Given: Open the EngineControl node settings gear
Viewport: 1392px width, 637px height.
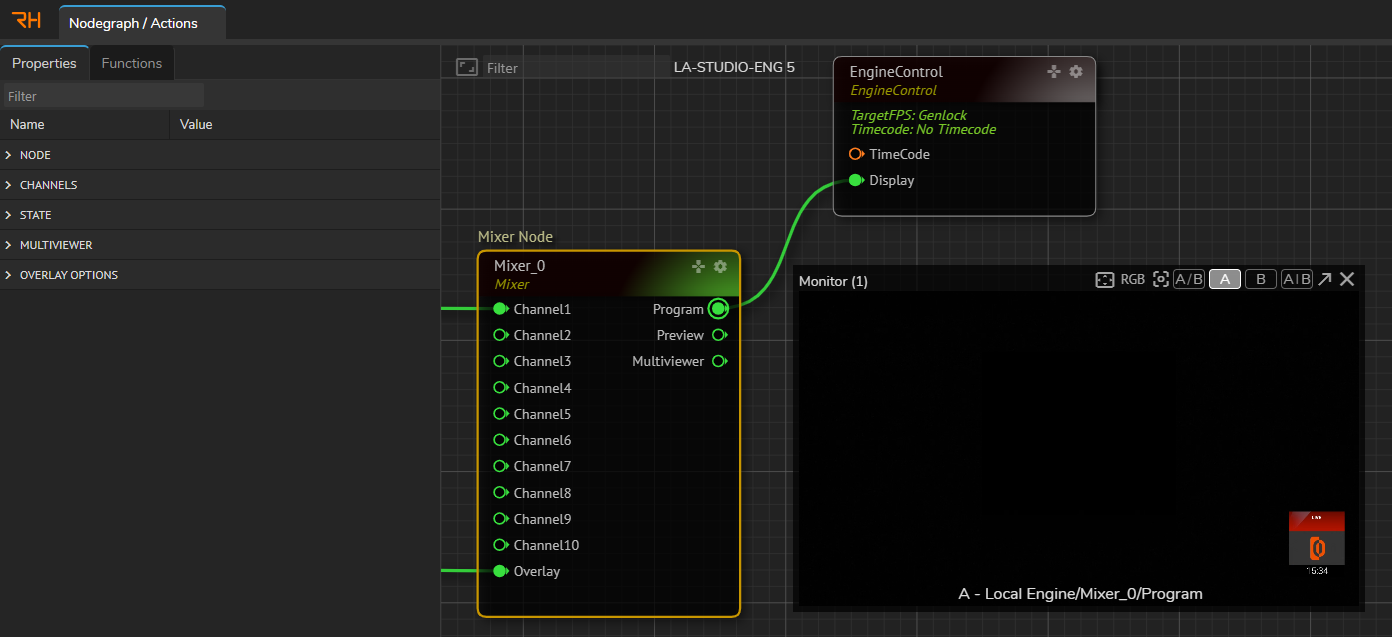Looking at the screenshot, I should (x=1076, y=72).
